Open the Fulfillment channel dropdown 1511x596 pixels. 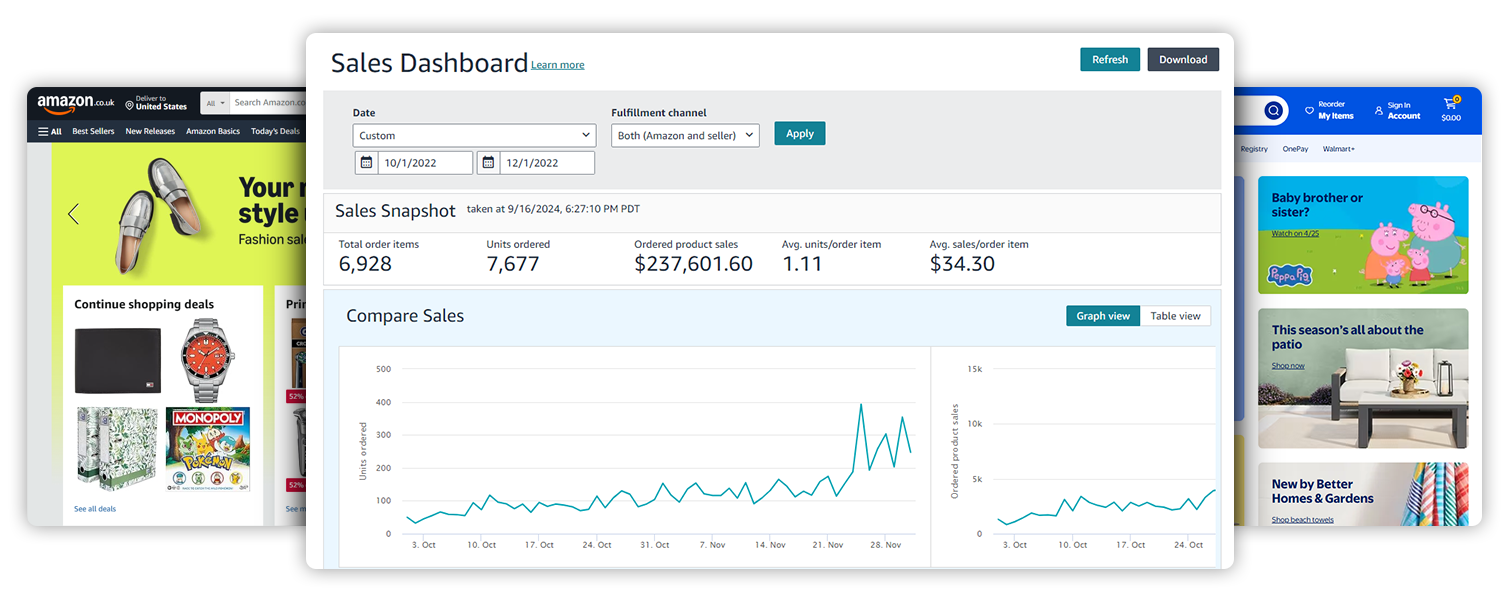[685, 135]
